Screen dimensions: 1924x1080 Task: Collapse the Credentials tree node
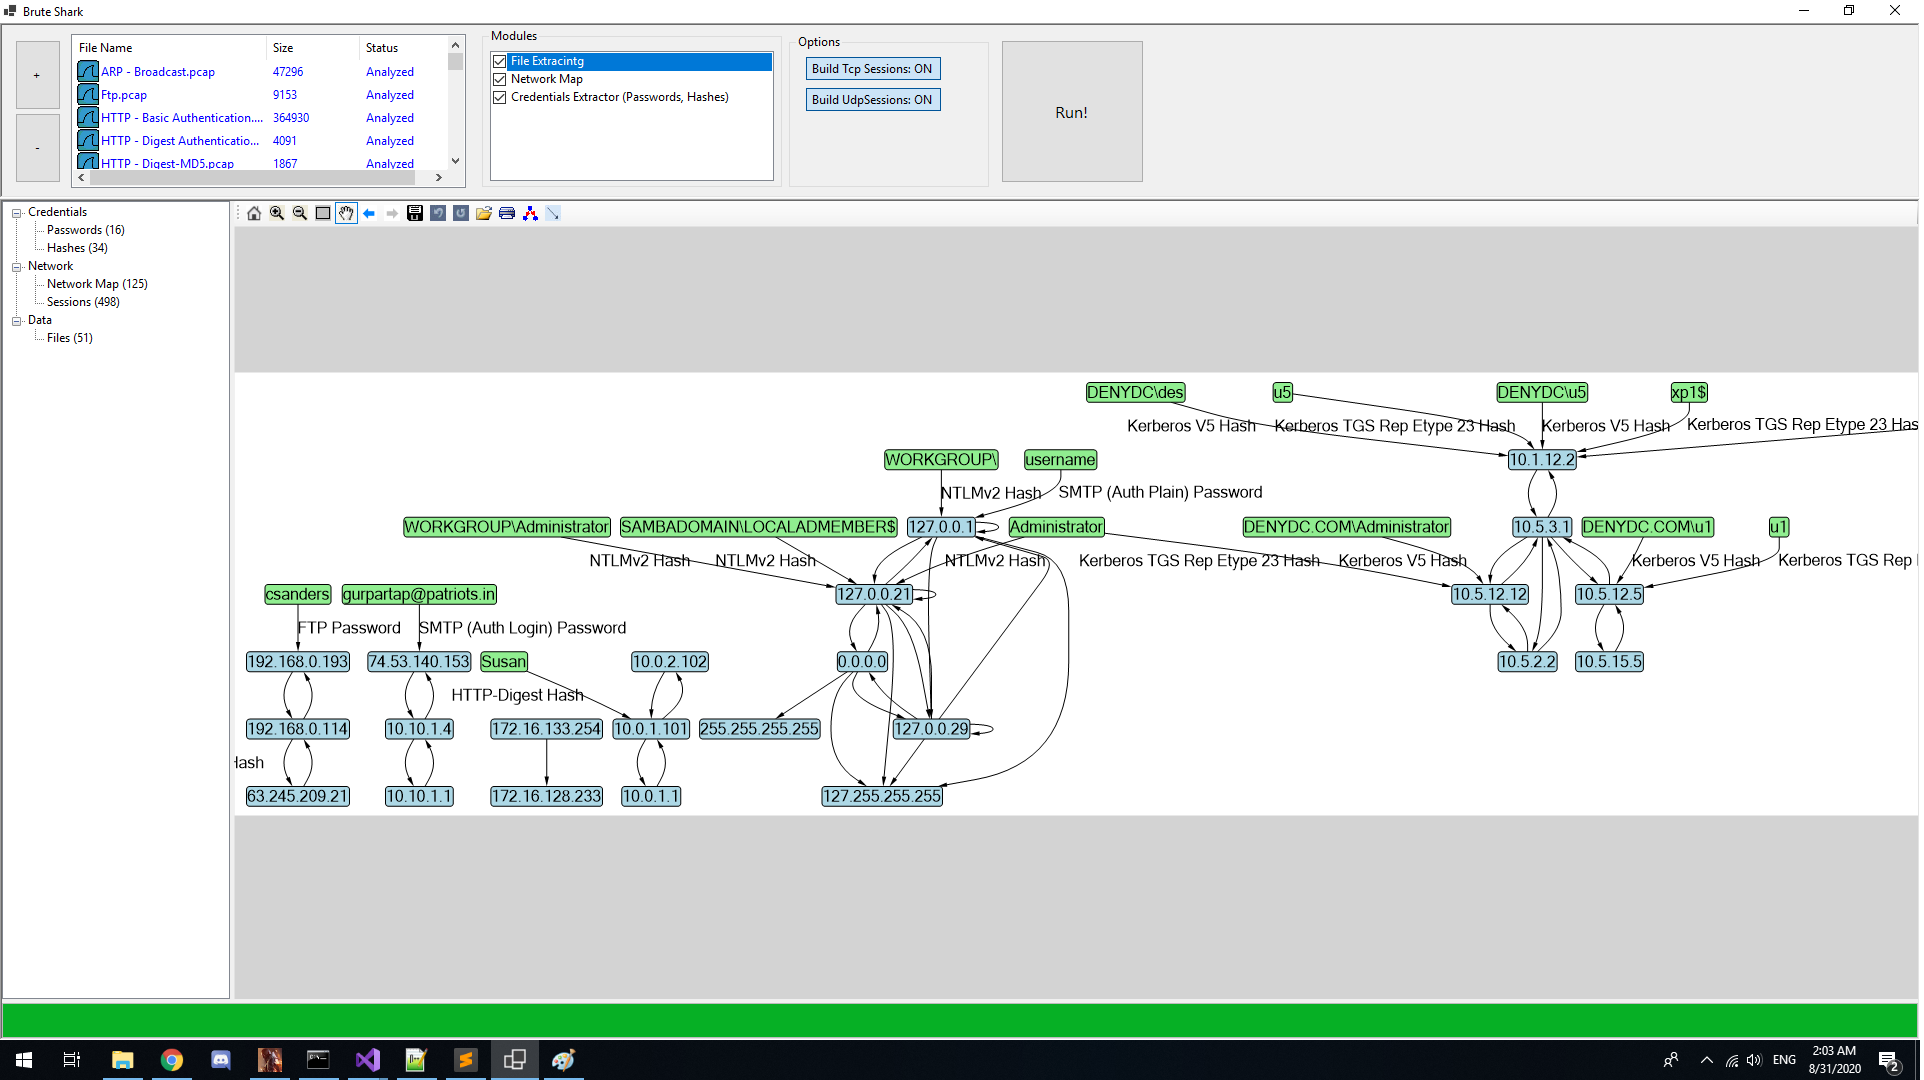point(17,213)
